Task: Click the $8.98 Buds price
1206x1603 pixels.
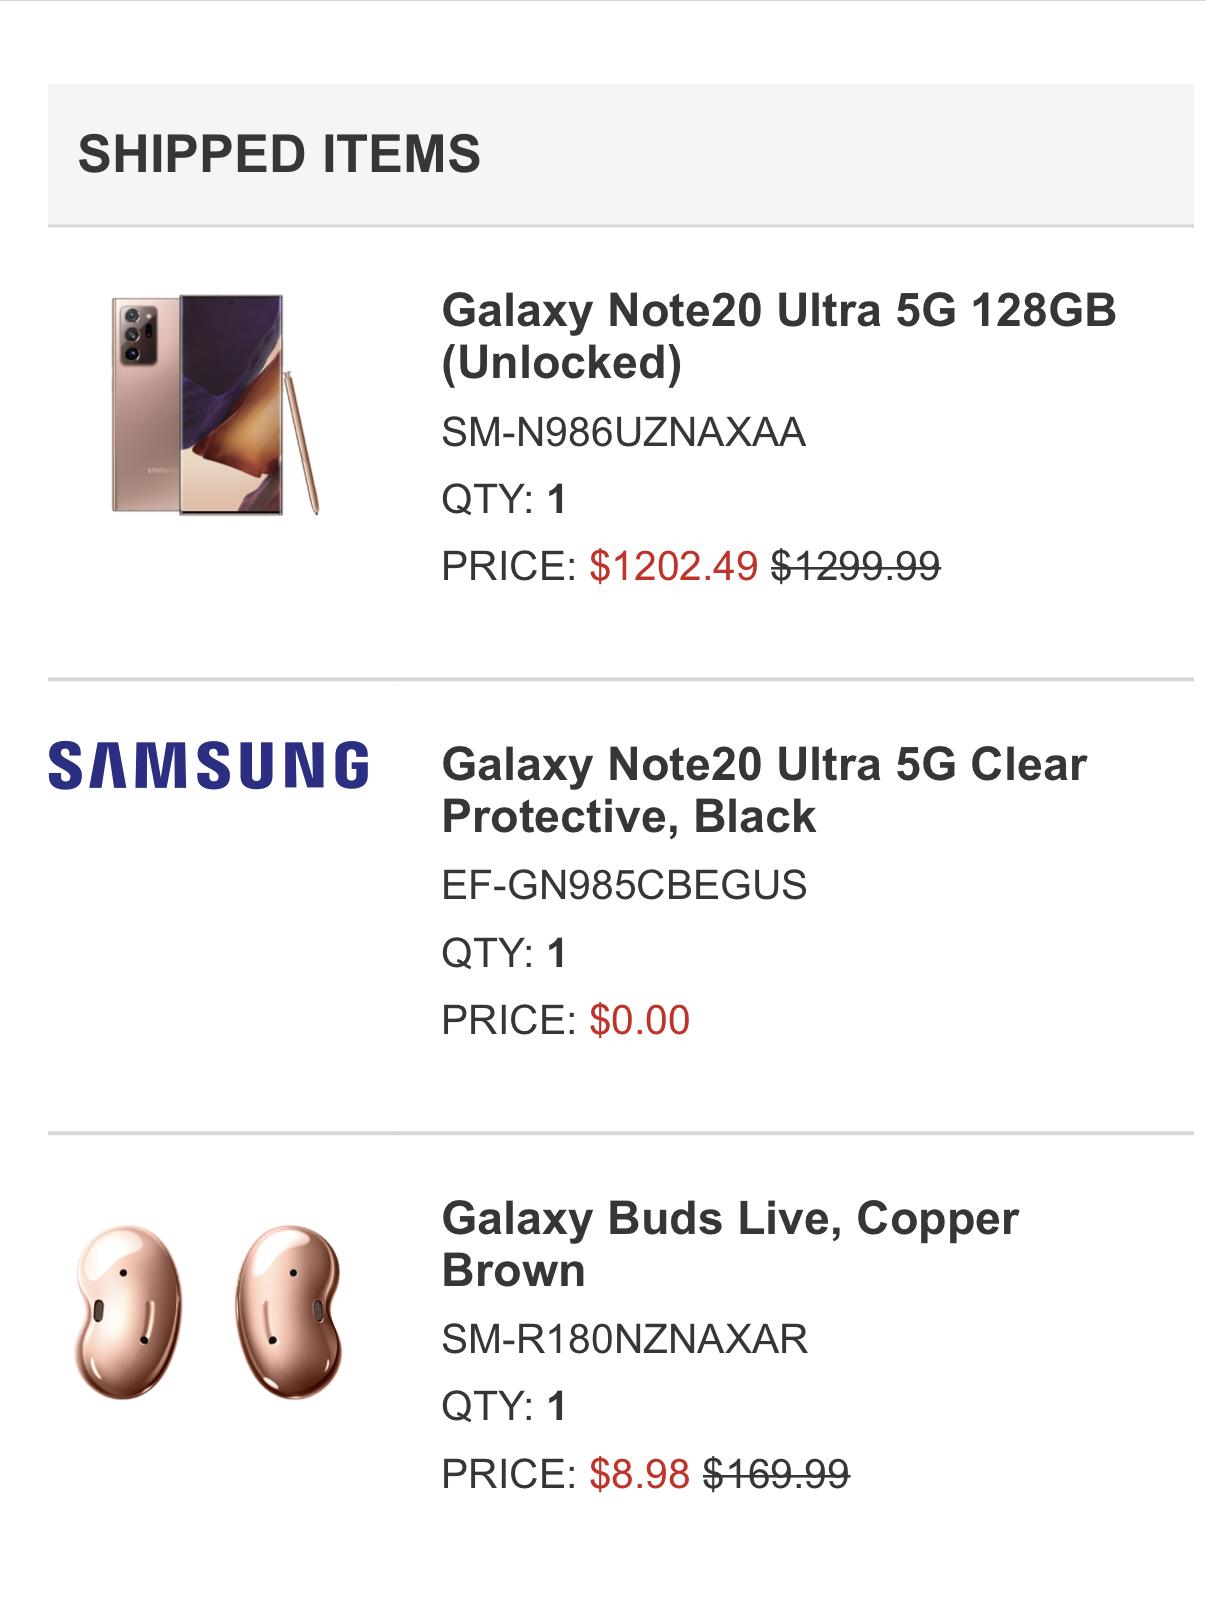Action: [x=639, y=1473]
